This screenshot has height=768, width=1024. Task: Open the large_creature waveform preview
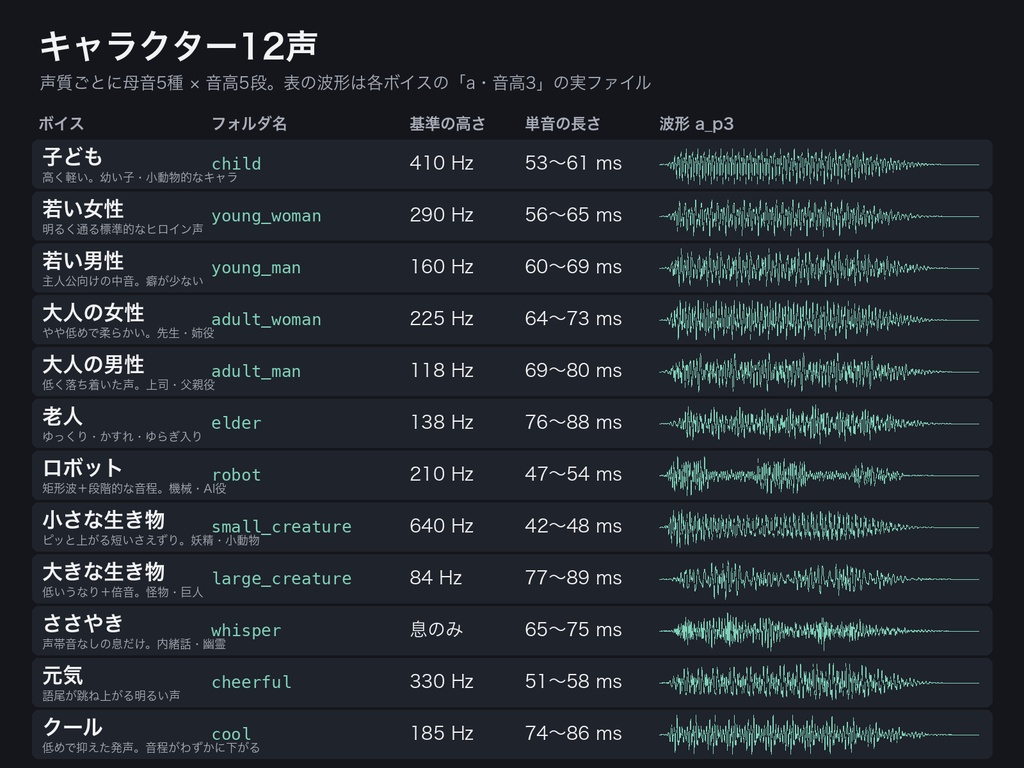click(819, 579)
